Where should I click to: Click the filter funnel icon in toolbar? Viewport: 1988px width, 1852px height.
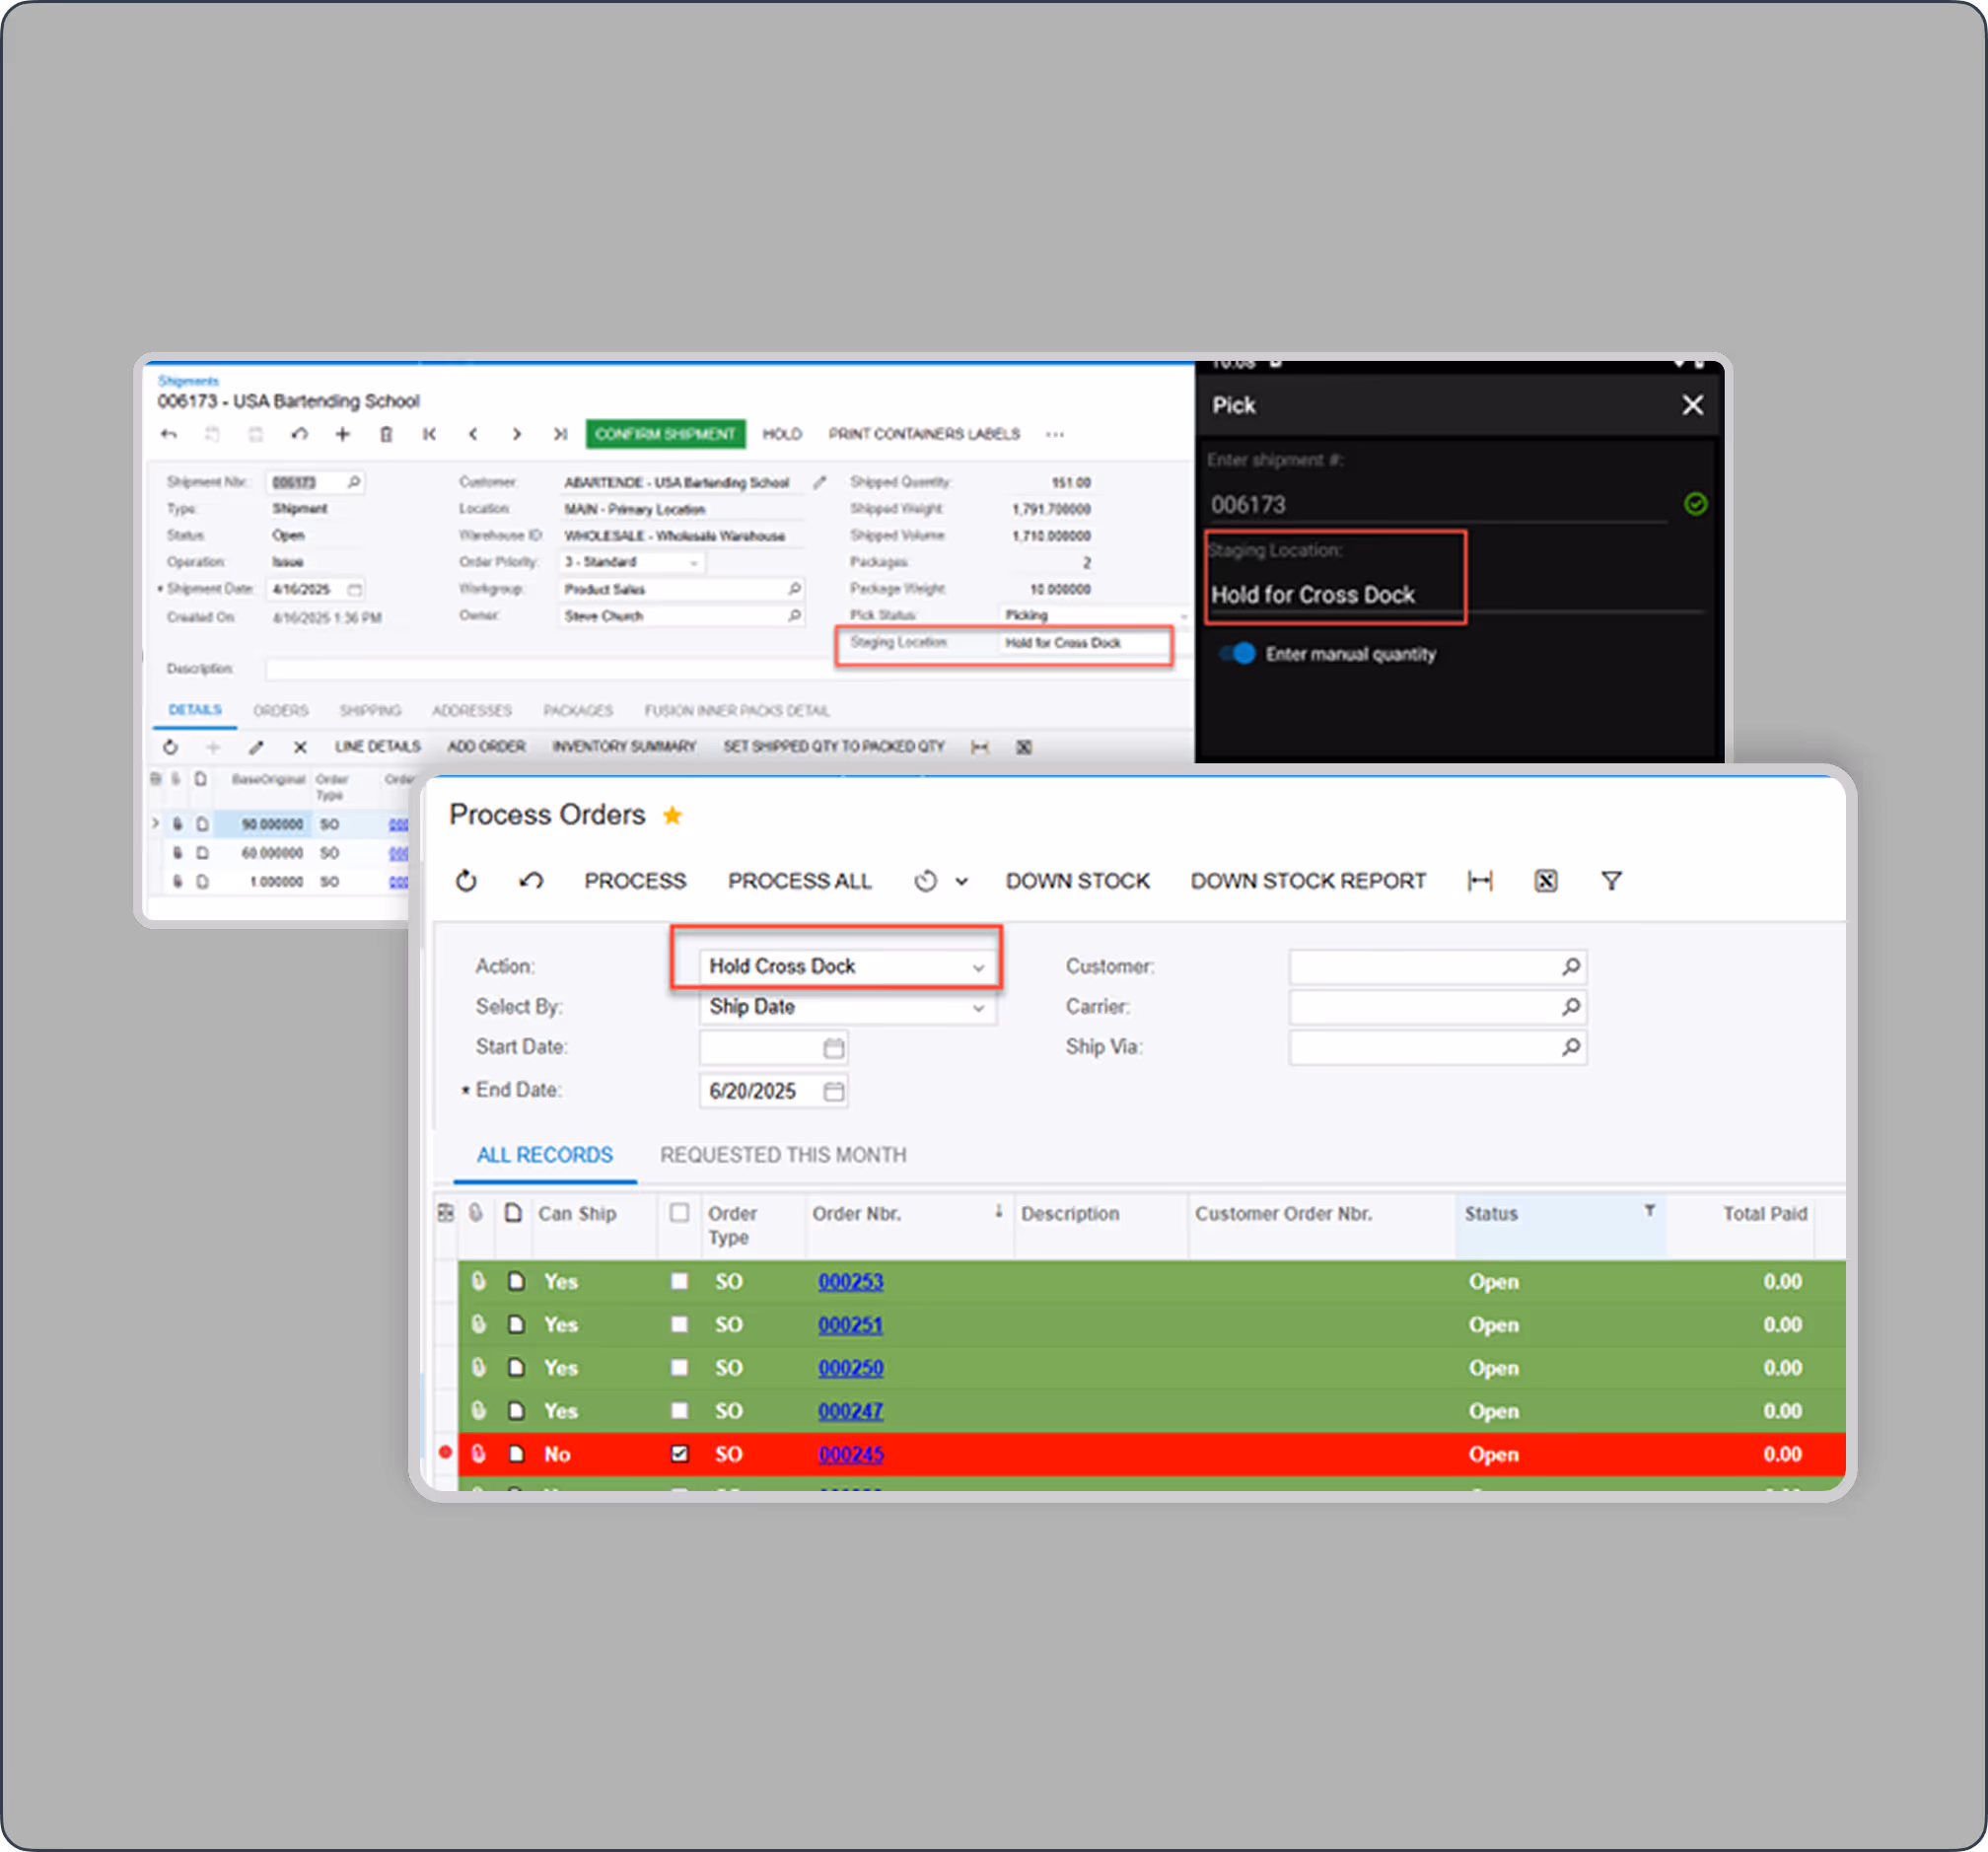pyautogui.click(x=1611, y=881)
